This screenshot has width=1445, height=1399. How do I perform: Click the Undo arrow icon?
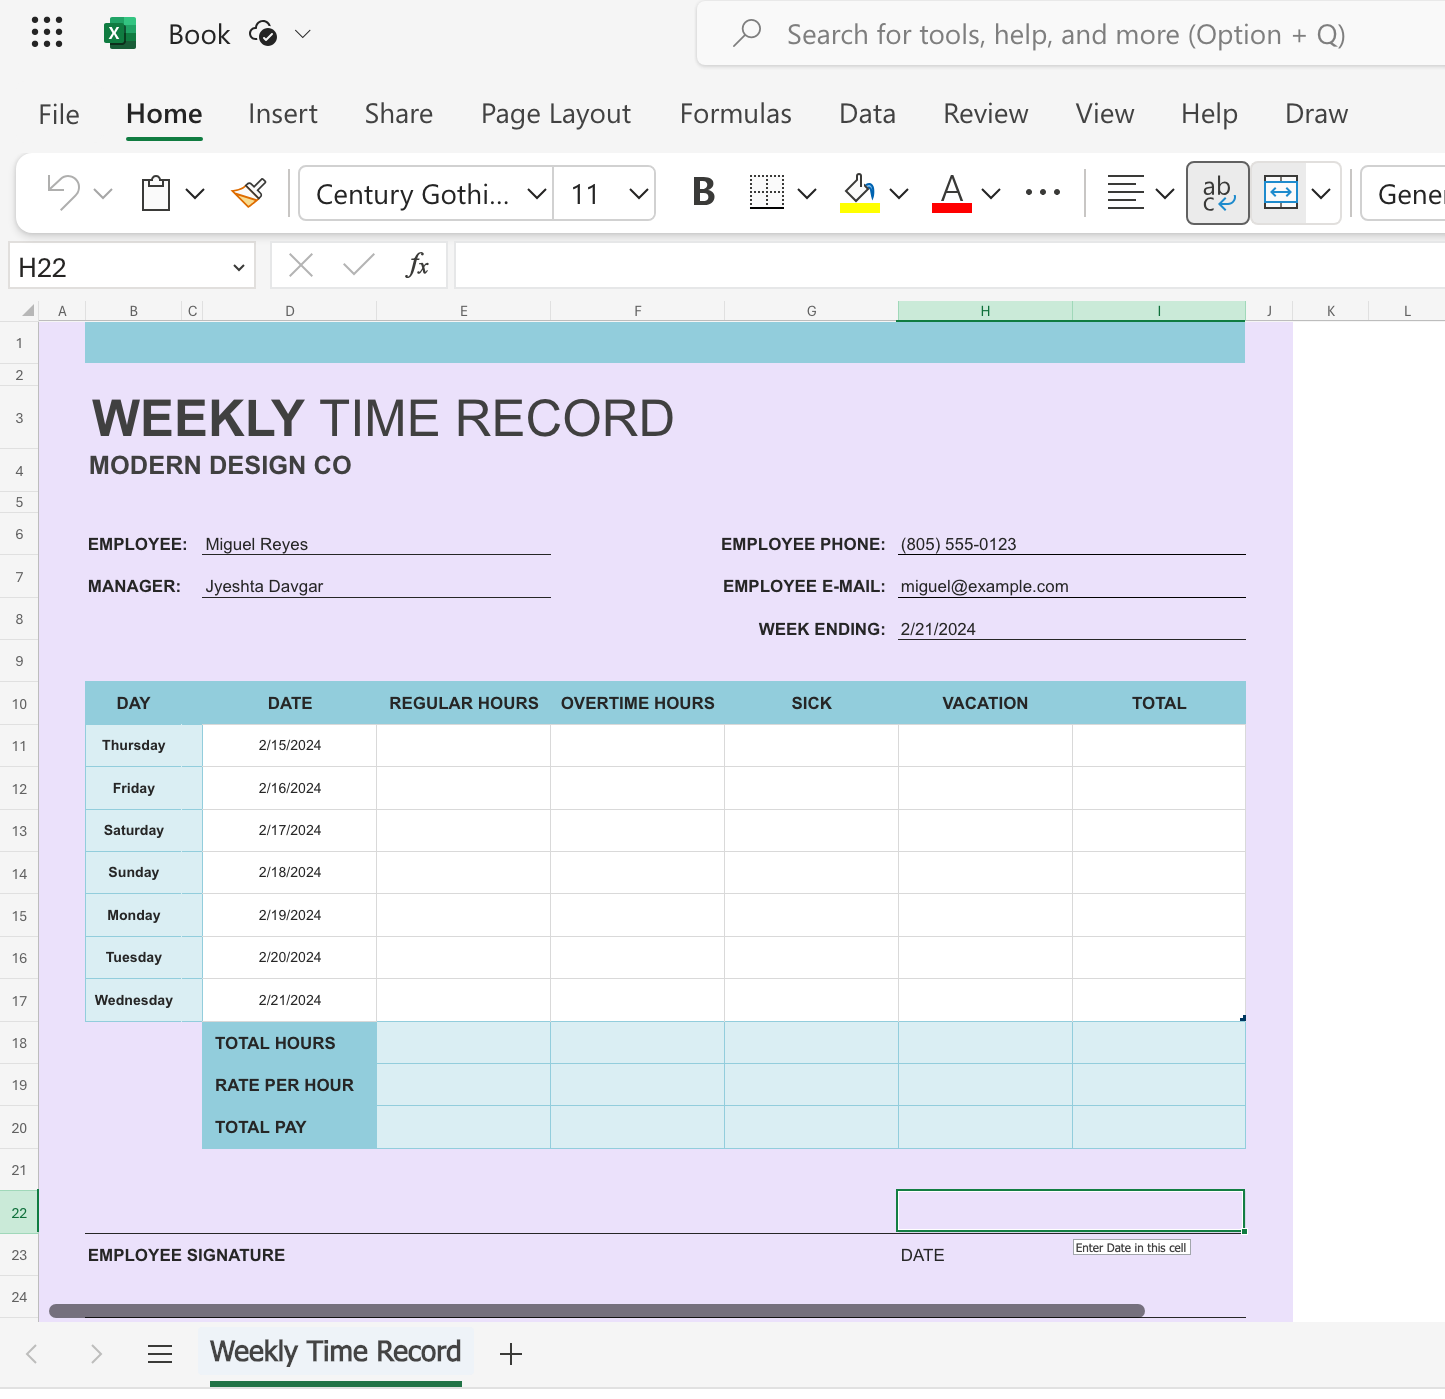click(64, 193)
